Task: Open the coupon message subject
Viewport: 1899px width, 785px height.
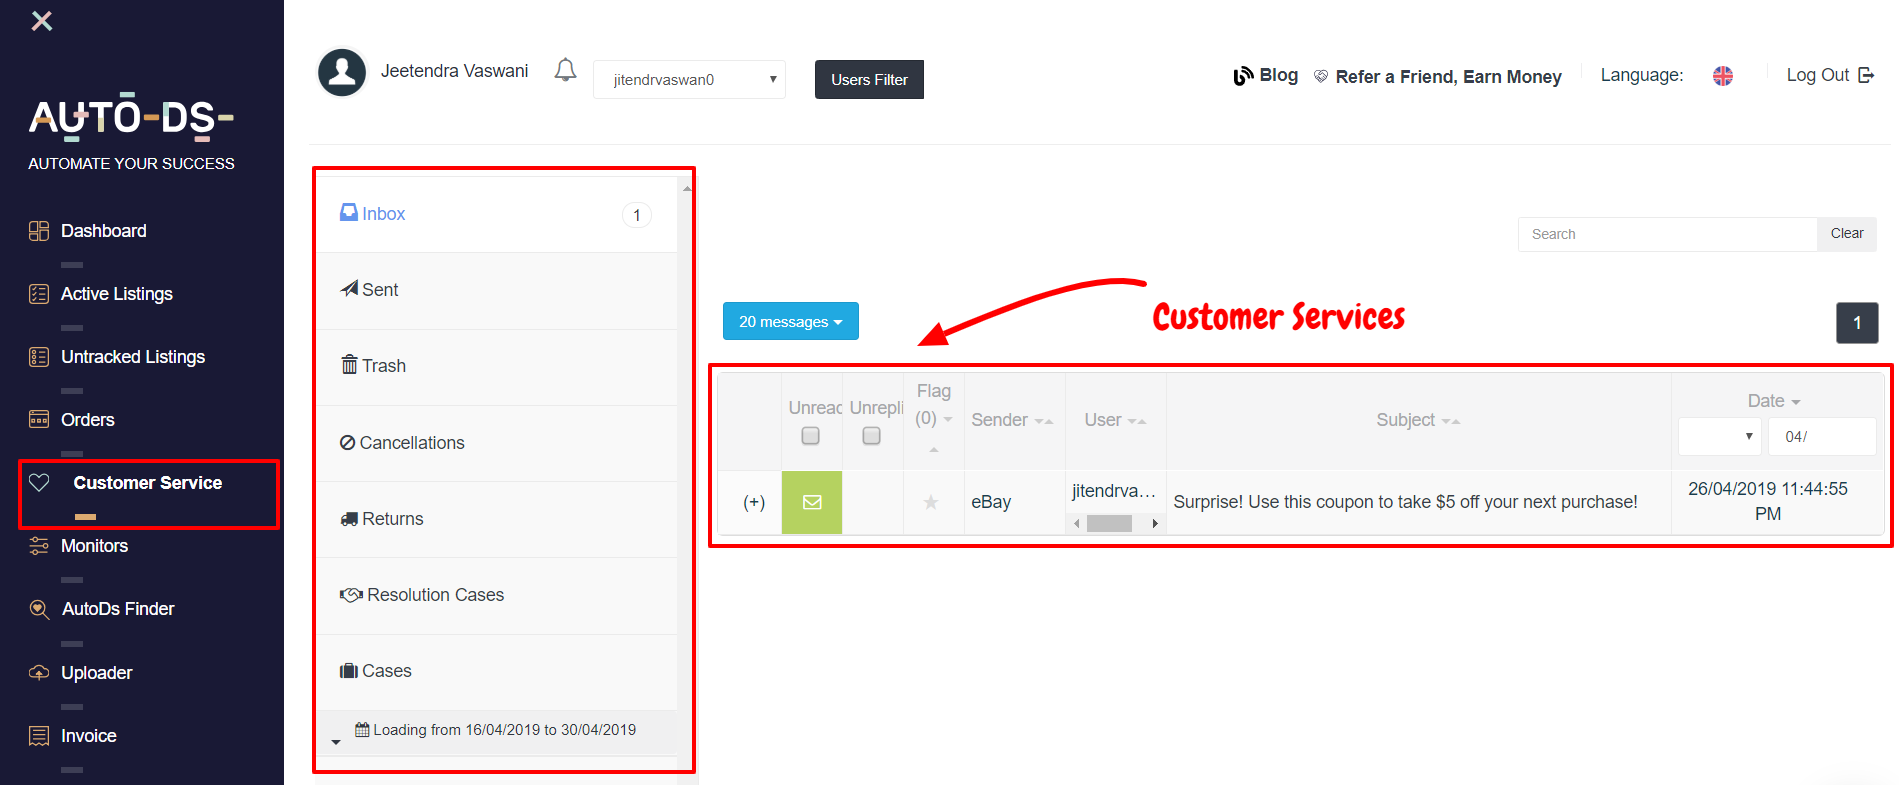Action: tap(1405, 502)
